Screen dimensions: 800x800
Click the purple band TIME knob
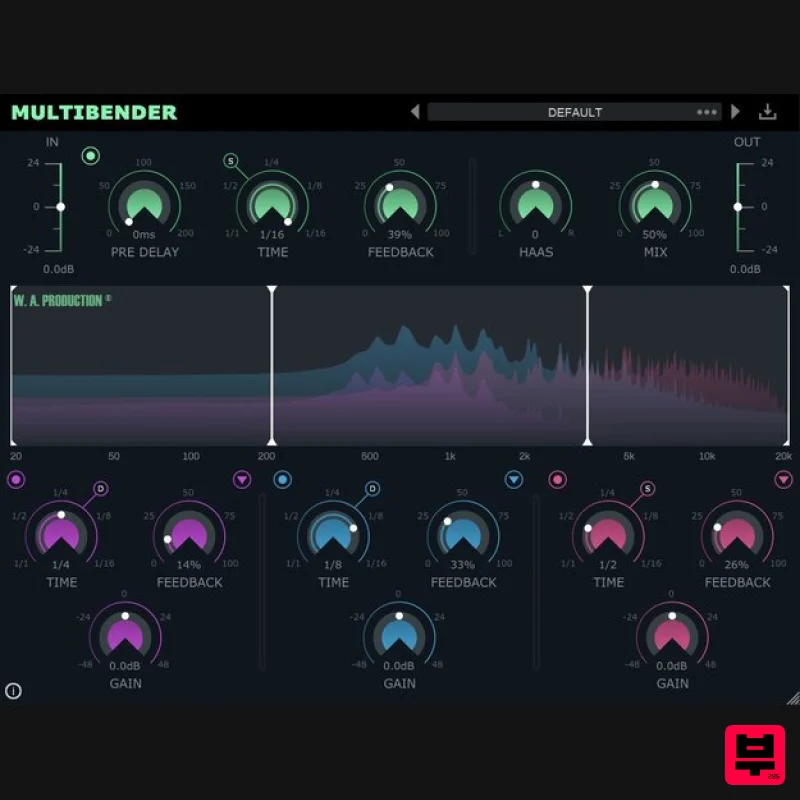(61, 535)
